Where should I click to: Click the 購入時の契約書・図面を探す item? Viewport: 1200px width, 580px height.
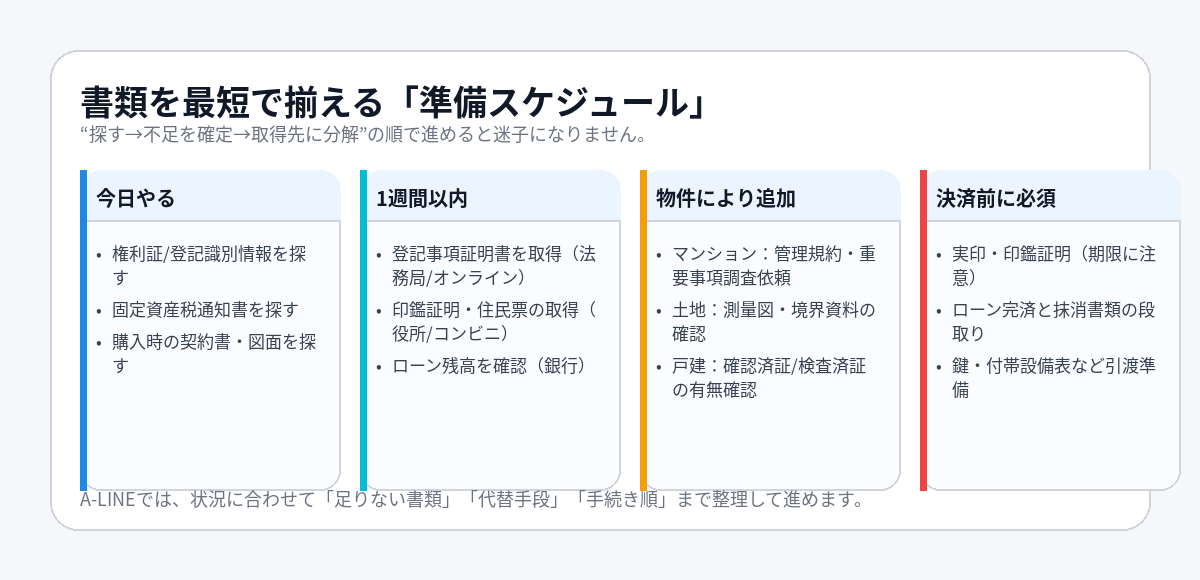(x=214, y=354)
